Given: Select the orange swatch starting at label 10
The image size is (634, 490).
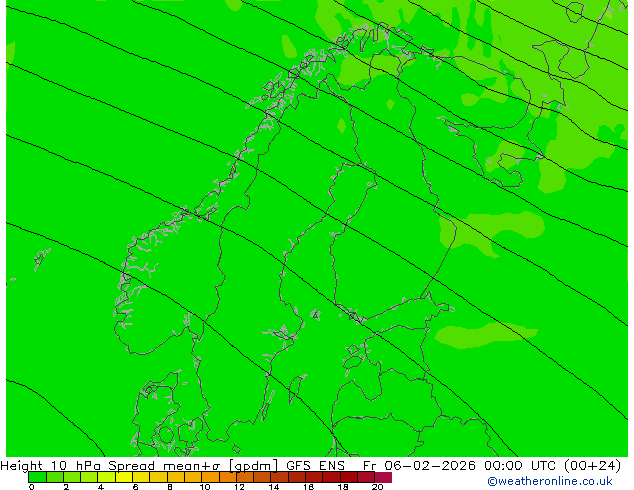Looking at the screenshot, I should tap(210, 477).
